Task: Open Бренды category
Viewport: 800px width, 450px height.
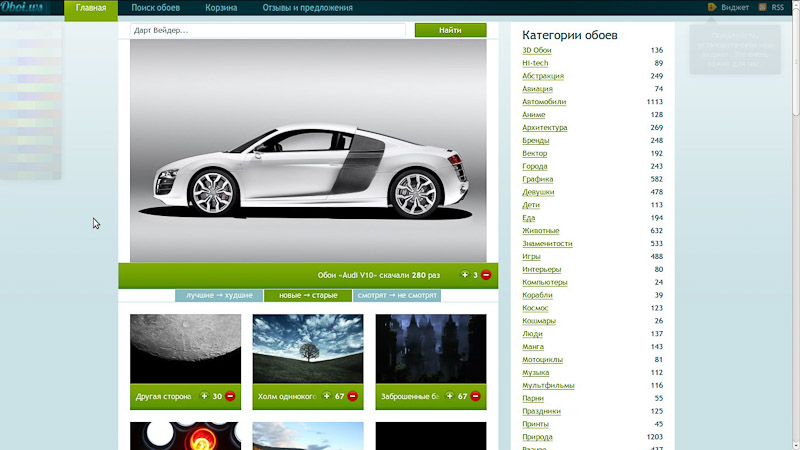Action: click(x=536, y=140)
